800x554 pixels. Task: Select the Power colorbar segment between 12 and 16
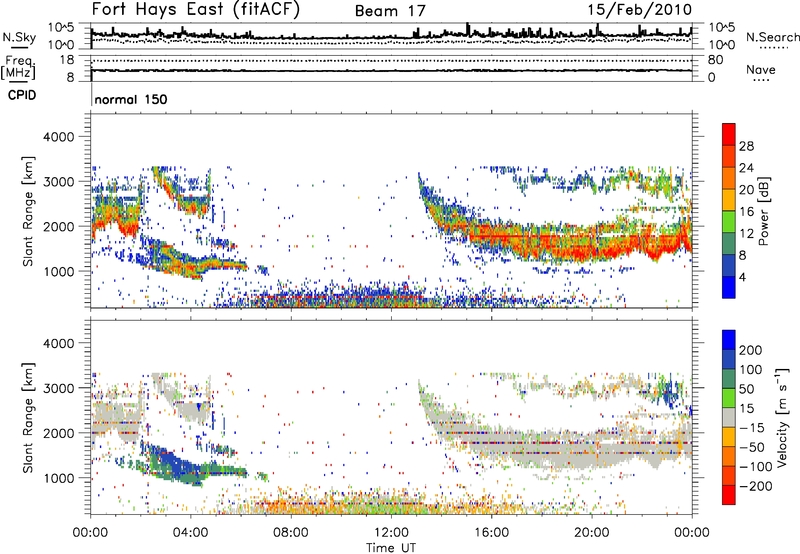pyautogui.click(x=729, y=222)
